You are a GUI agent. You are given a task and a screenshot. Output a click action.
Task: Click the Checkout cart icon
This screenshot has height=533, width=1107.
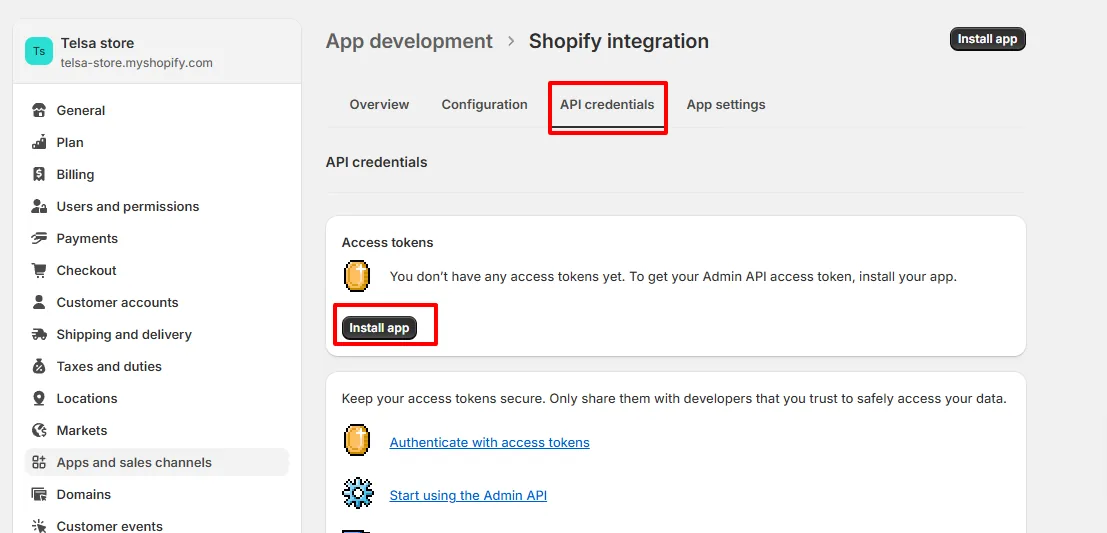tap(39, 270)
